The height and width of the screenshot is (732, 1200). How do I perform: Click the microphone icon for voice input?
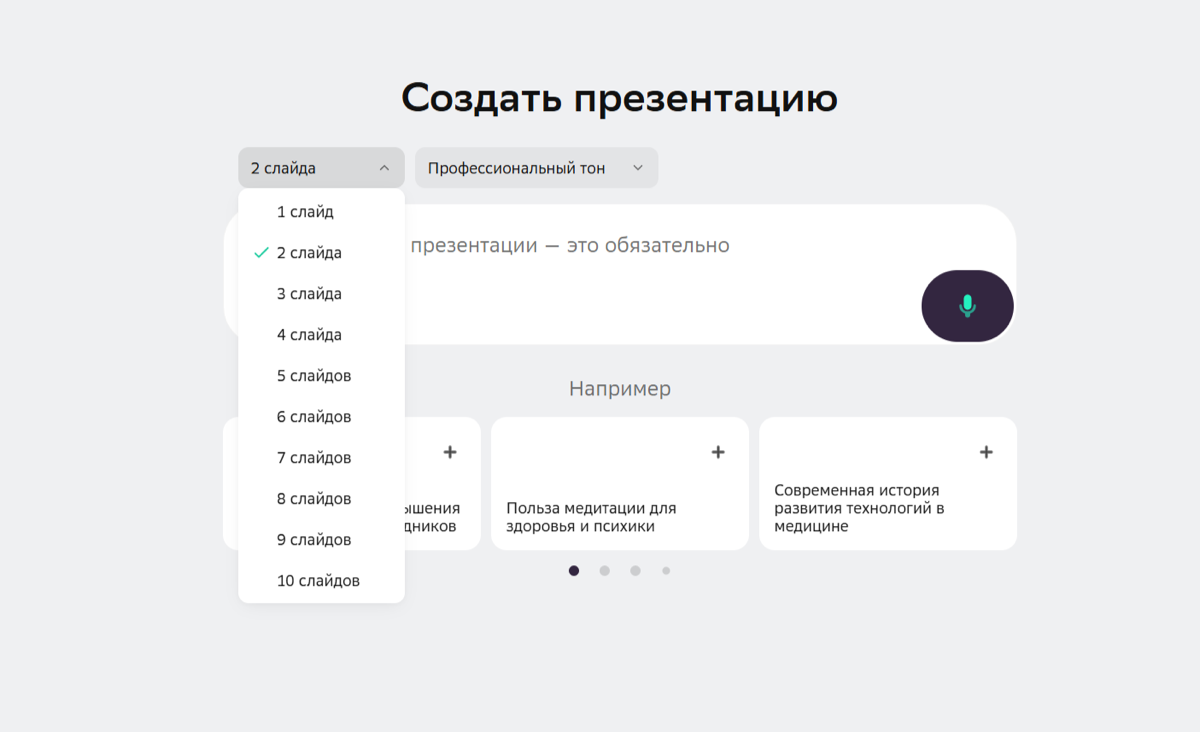(x=966, y=306)
